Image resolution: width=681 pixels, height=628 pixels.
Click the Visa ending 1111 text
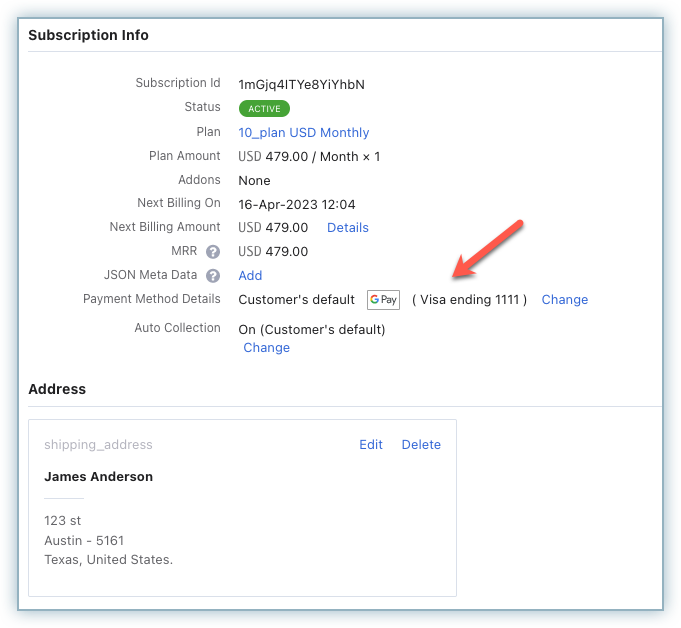(x=469, y=300)
